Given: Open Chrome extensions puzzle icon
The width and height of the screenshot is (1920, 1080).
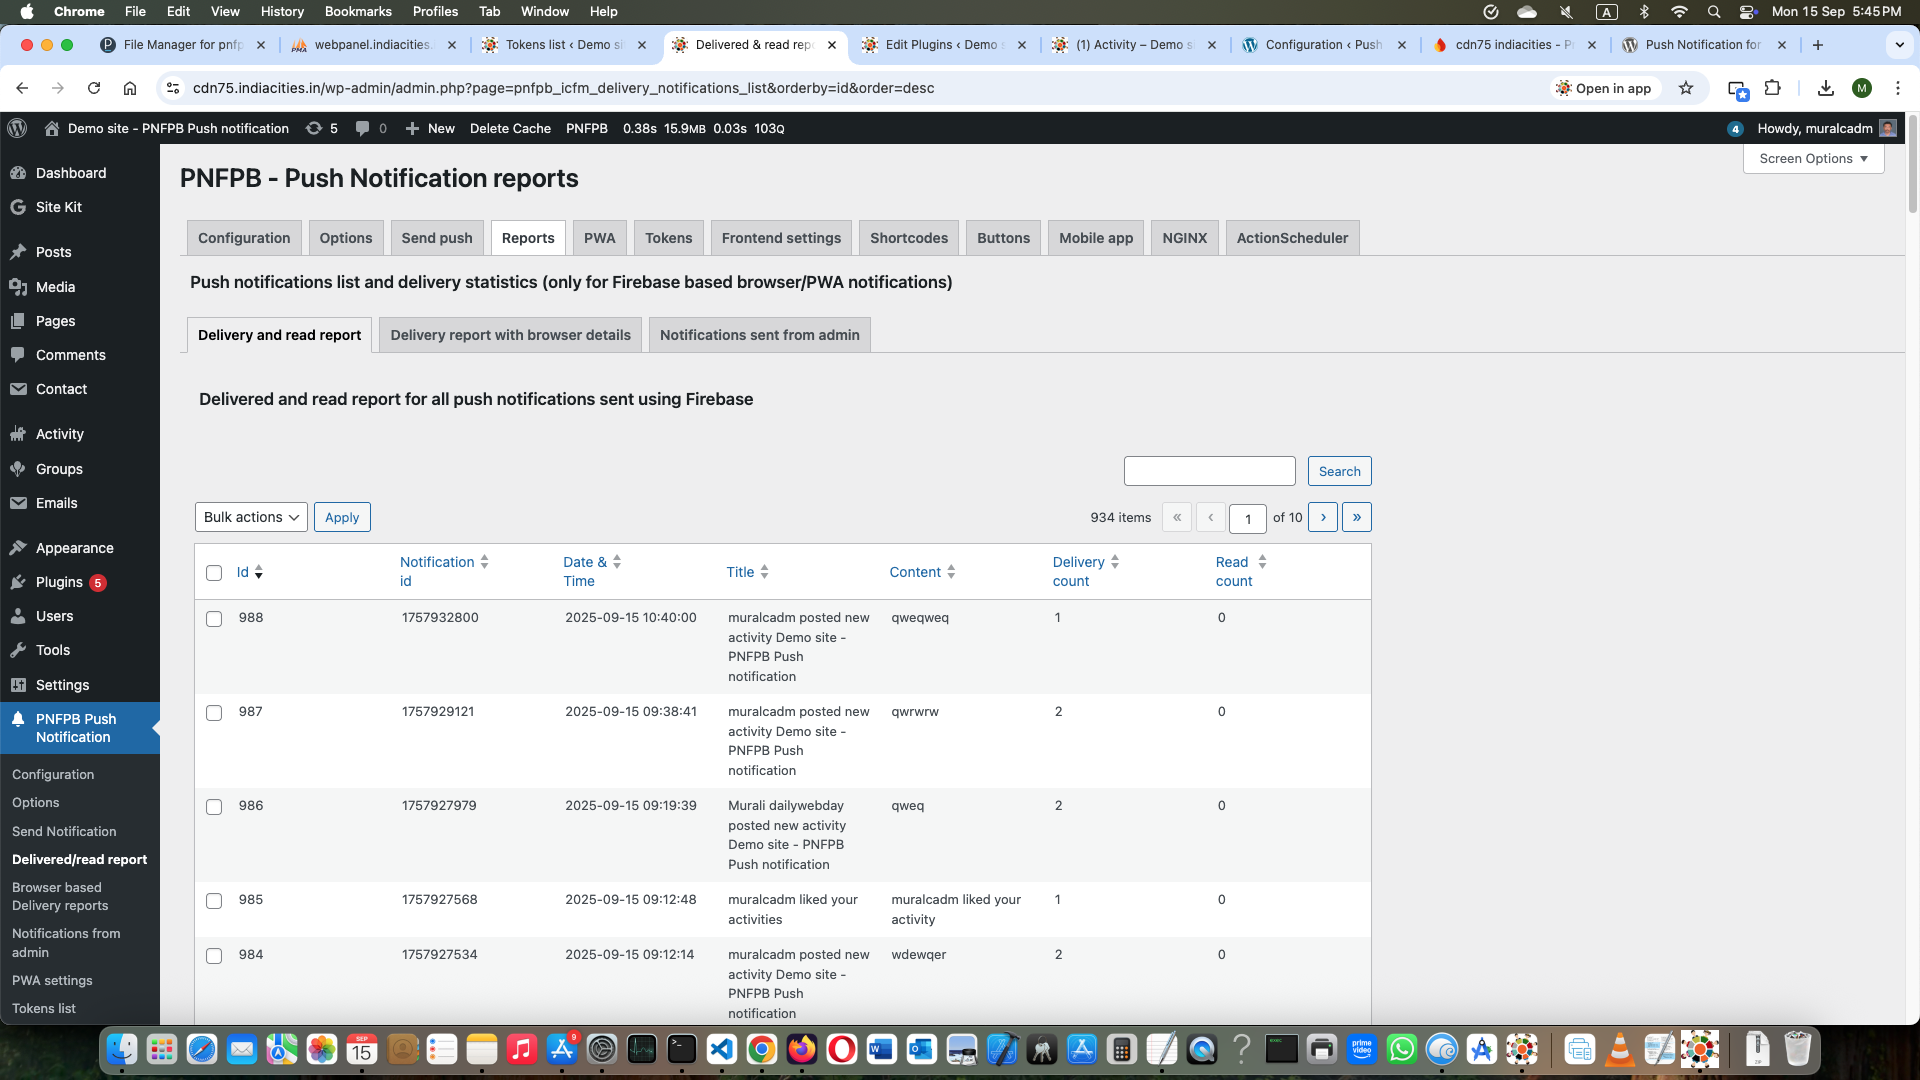Looking at the screenshot, I should pyautogui.click(x=1773, y=88).
